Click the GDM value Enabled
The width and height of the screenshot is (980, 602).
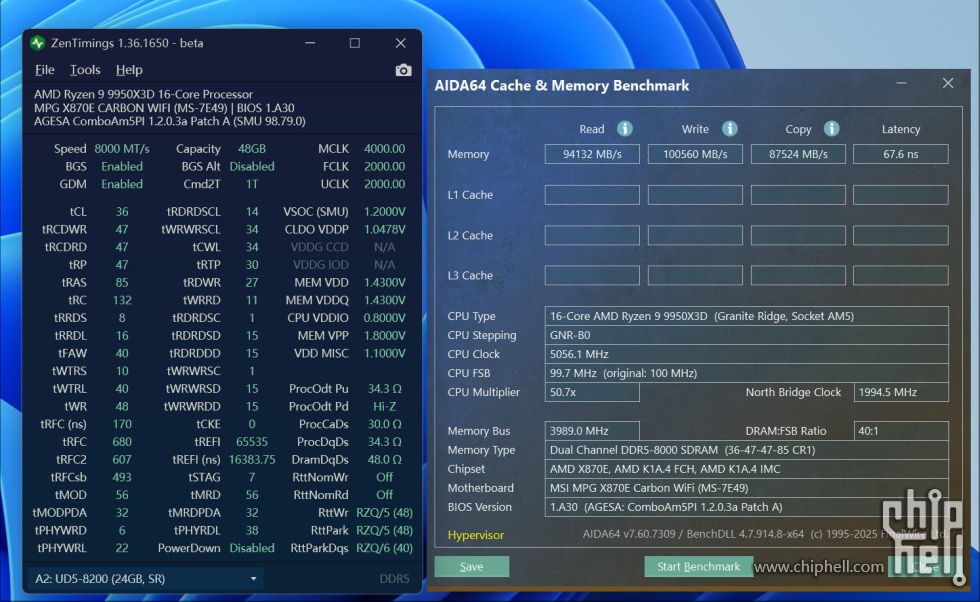point(122,184)
